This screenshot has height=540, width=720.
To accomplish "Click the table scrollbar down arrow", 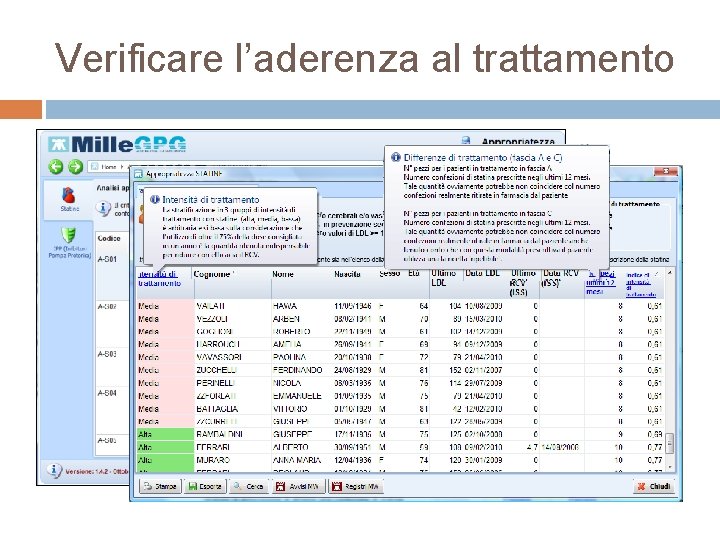I will click(x=669, y=467).
